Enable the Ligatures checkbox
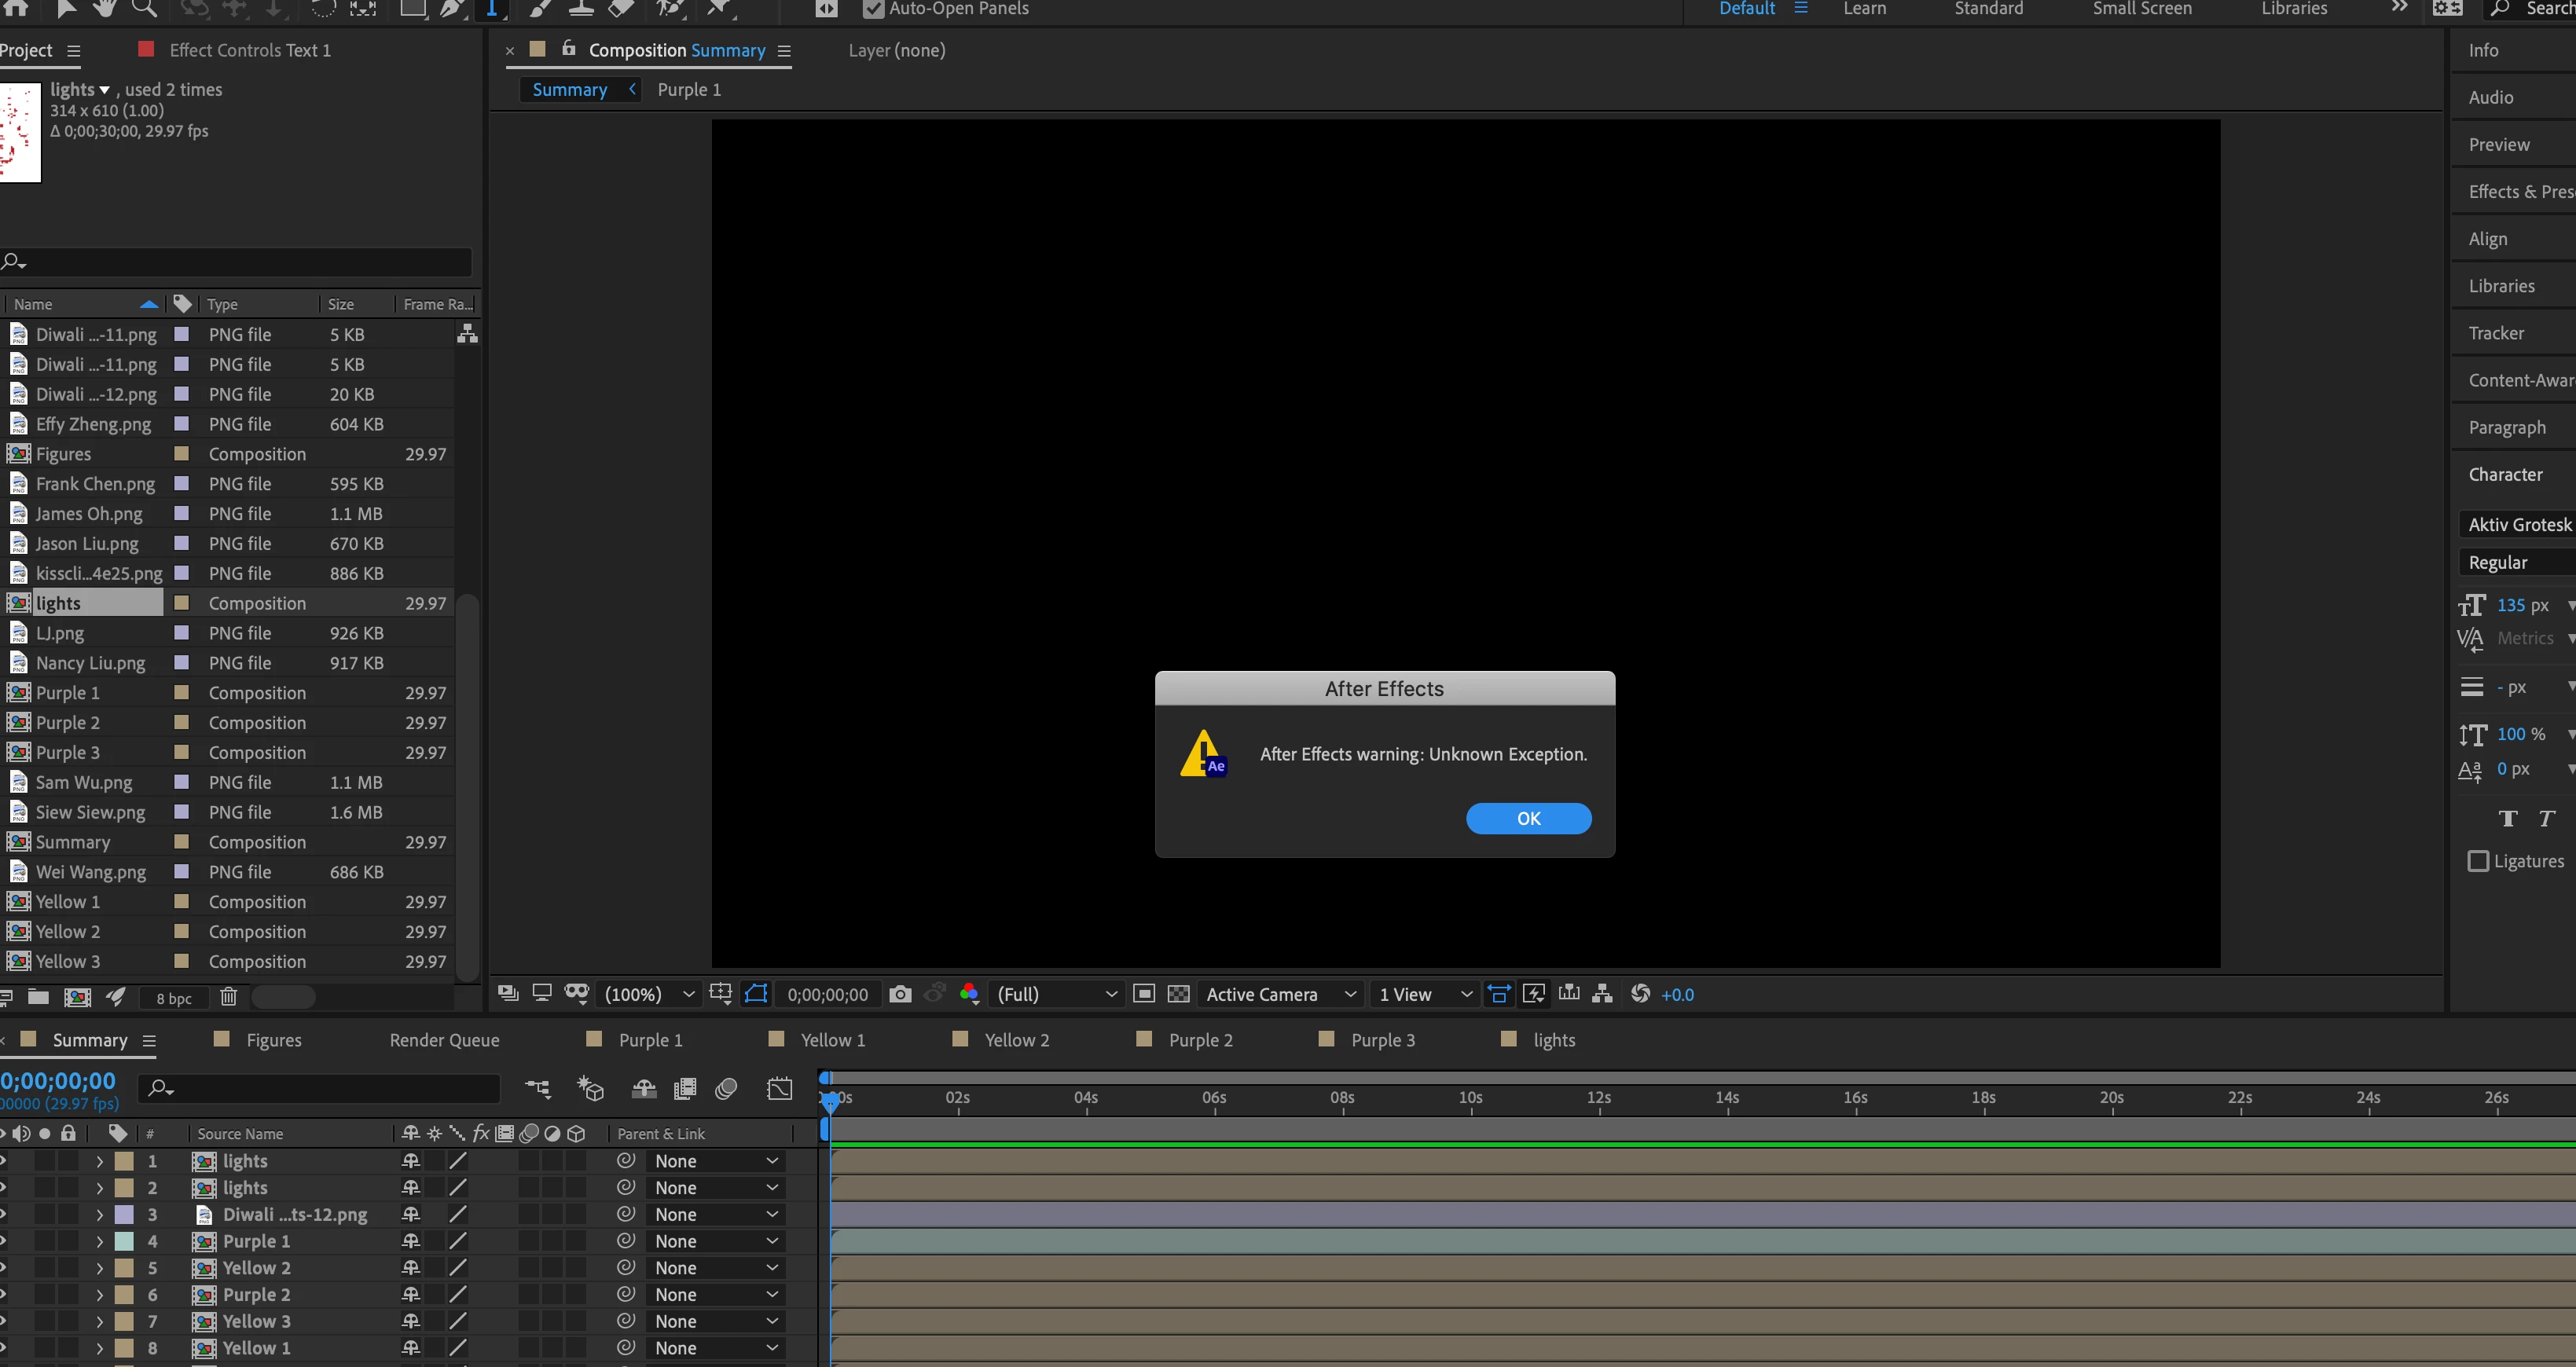Screen dimensions: 2576x1367 tap(2478, 861)
